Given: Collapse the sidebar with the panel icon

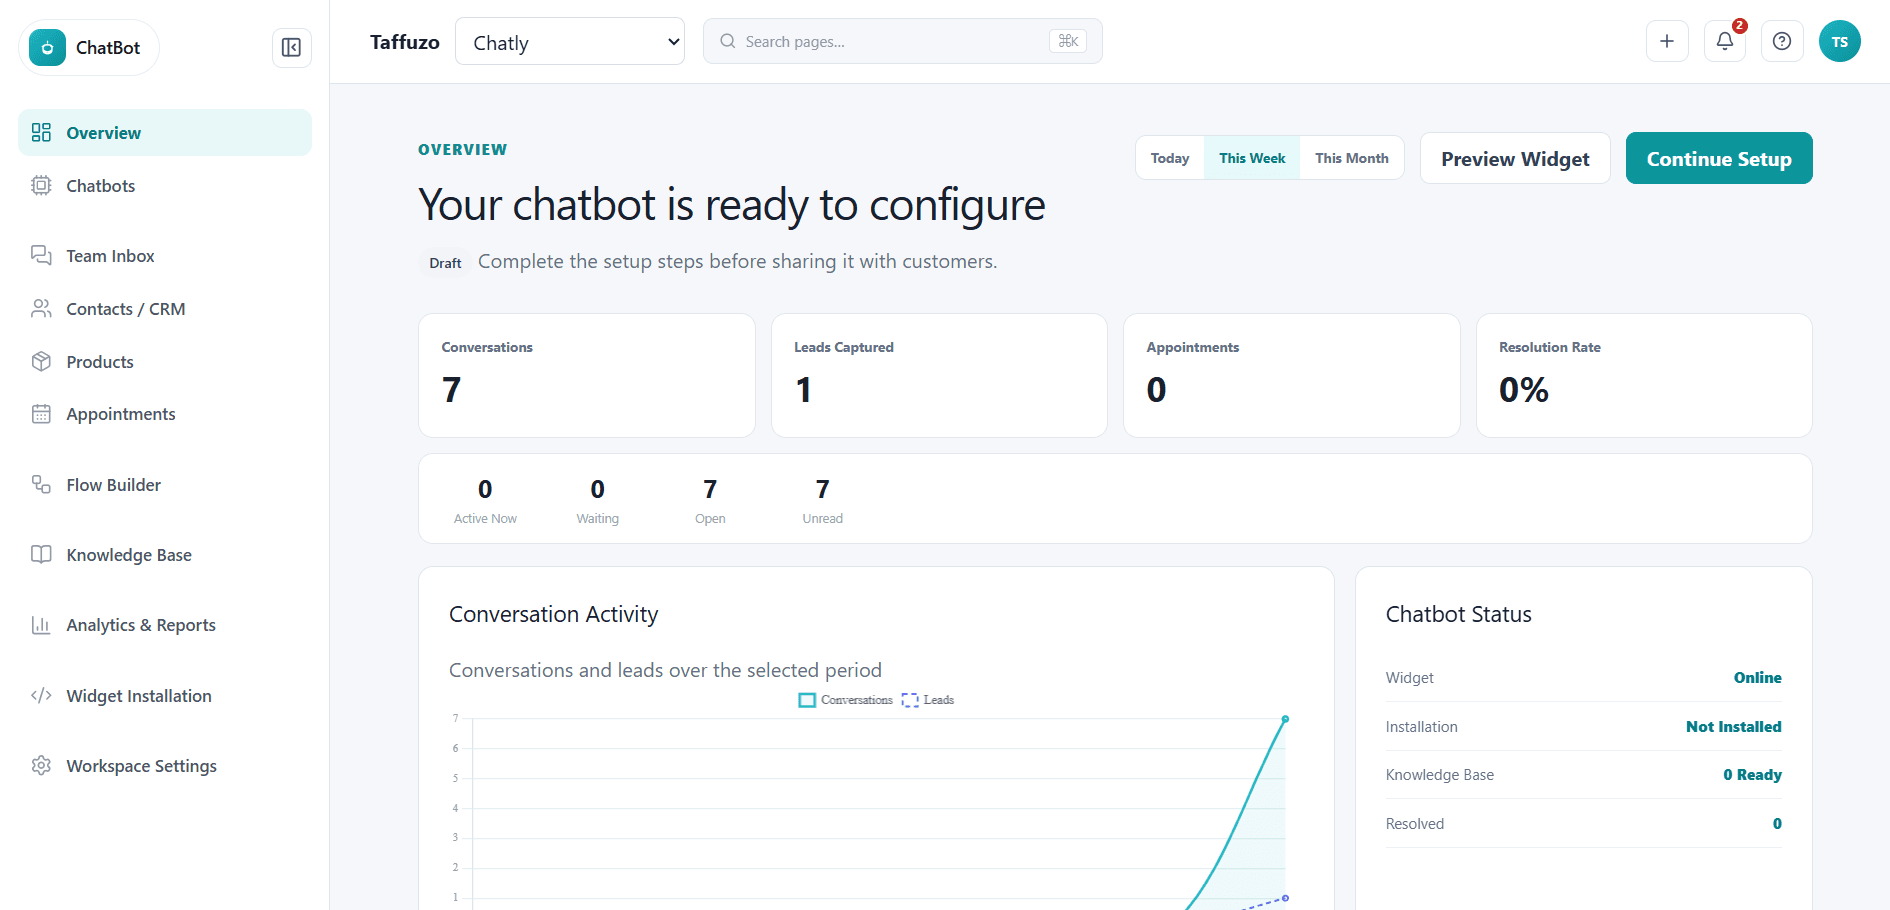Looking at the screenshot, I should click(x=291, y=47).
